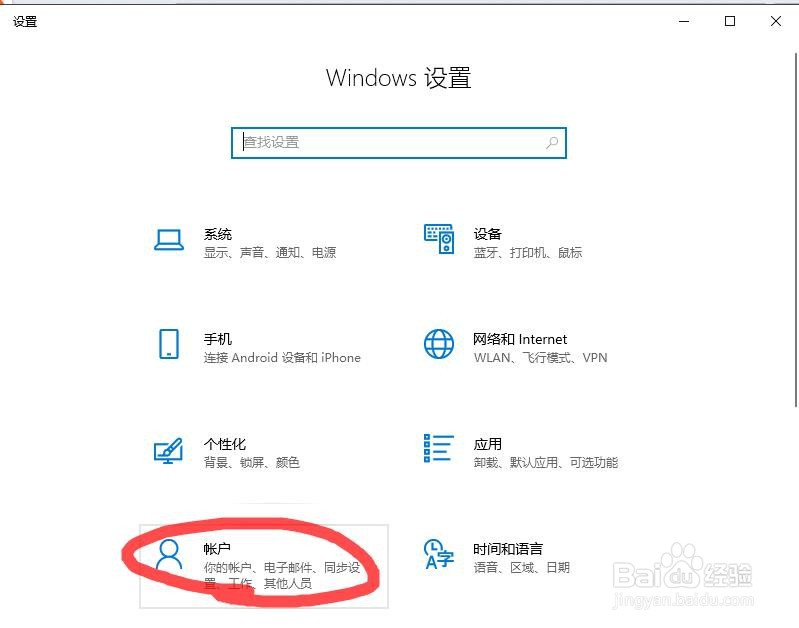Select the 网络和 Internet heading
Screen dimensions: 799x628
520,339
